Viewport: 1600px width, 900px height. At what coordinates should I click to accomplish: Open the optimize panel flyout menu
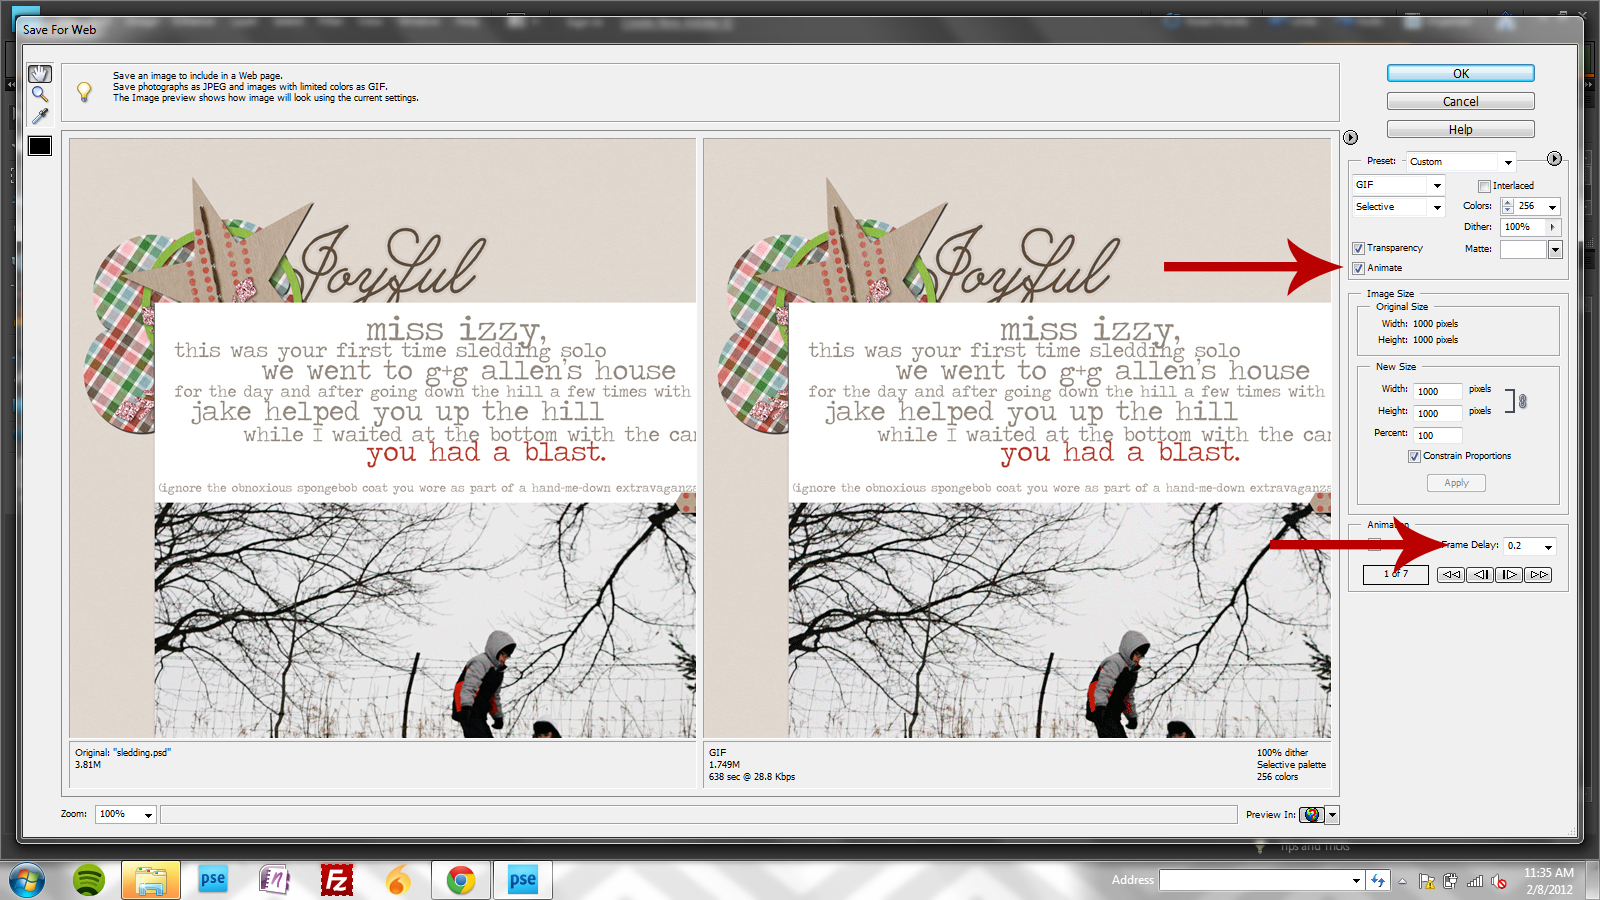1553,158
